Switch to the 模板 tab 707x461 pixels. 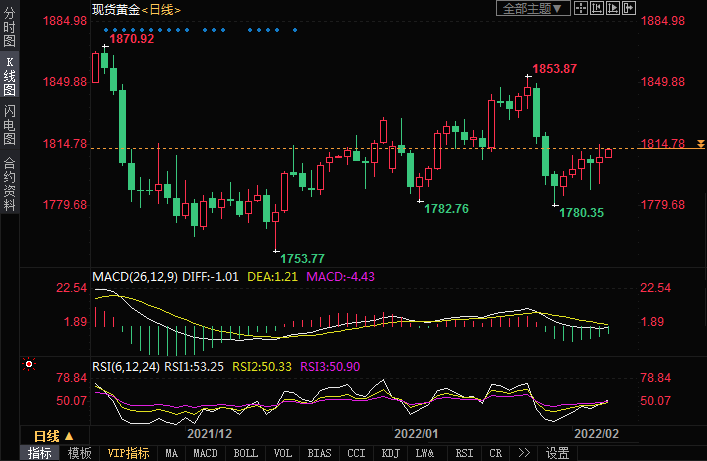pos(80,453)
